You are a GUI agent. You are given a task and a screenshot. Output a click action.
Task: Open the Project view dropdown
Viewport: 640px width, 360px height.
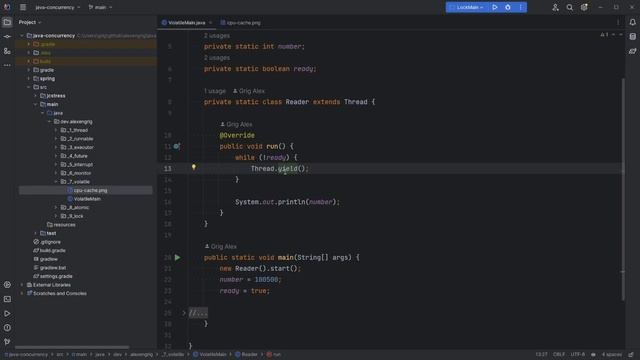coord(30,22)
